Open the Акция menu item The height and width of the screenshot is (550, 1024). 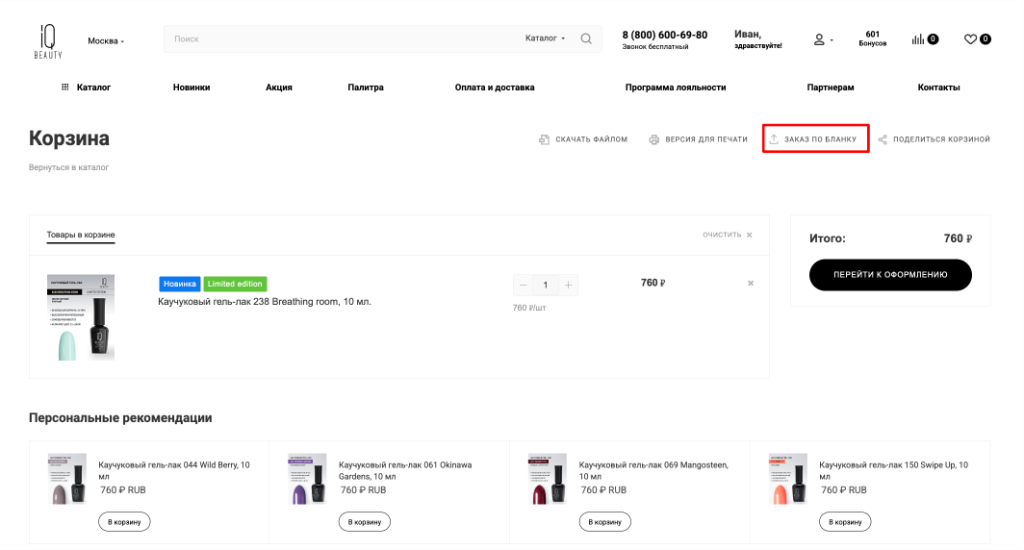coord(279,87)
